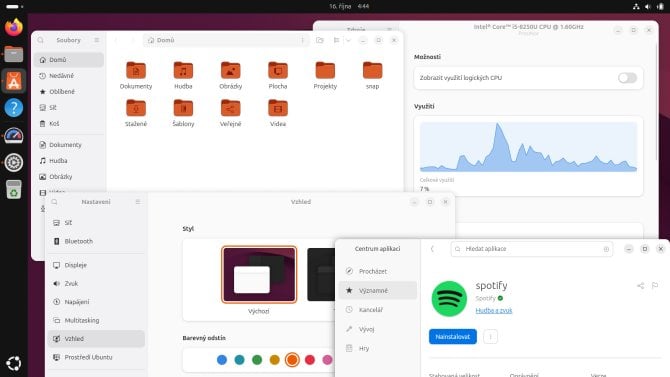This screenshot has height=377, width=670.
Task: Open Koš in Files sidebar
Action: (69, 124)
